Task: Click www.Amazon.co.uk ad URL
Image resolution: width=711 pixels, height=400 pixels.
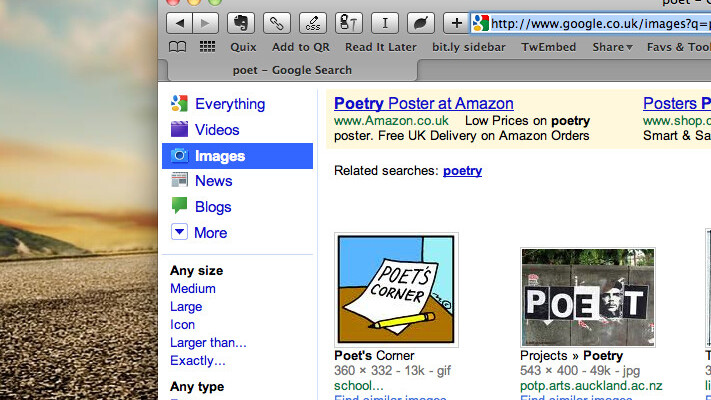Action: 391,121
